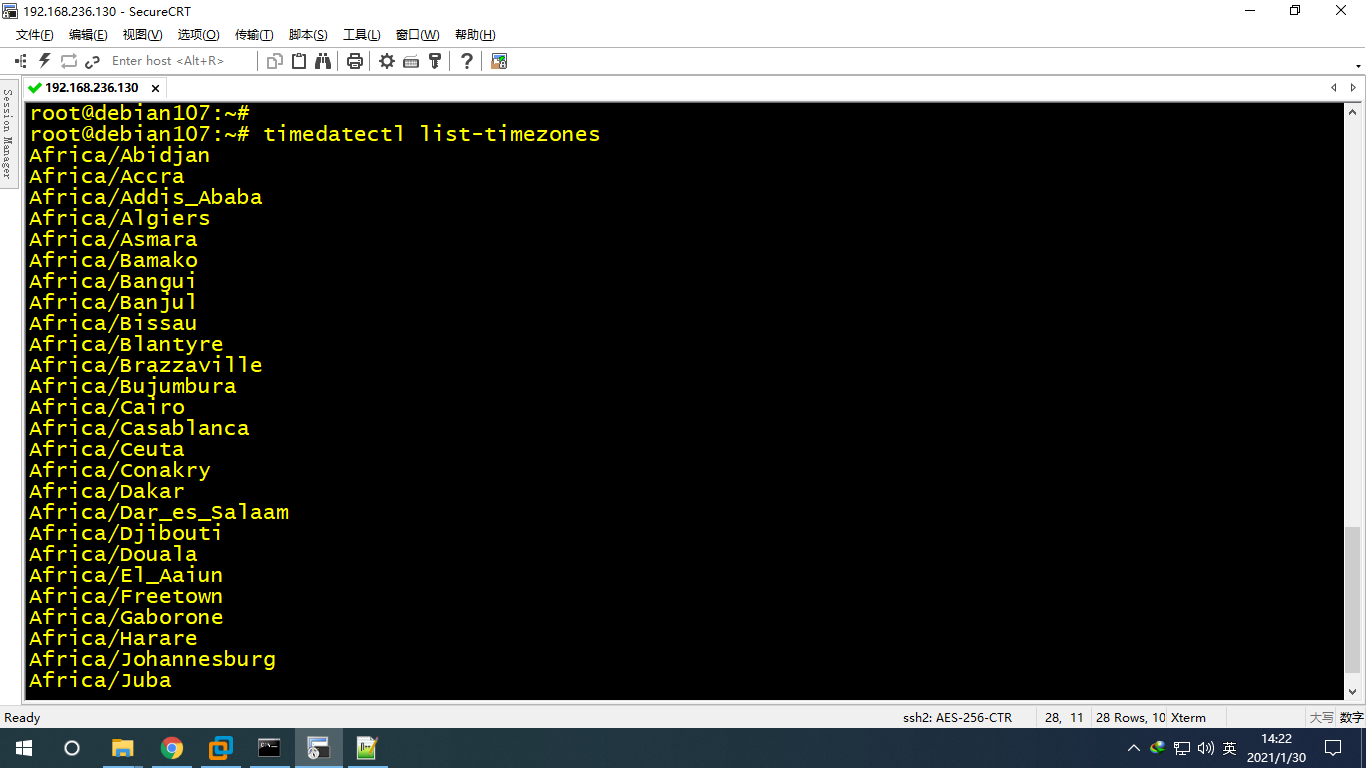Click the terminal scrollbar up arrow
This screenshot has height=768, width=1366.
[x=1353, y=110]
